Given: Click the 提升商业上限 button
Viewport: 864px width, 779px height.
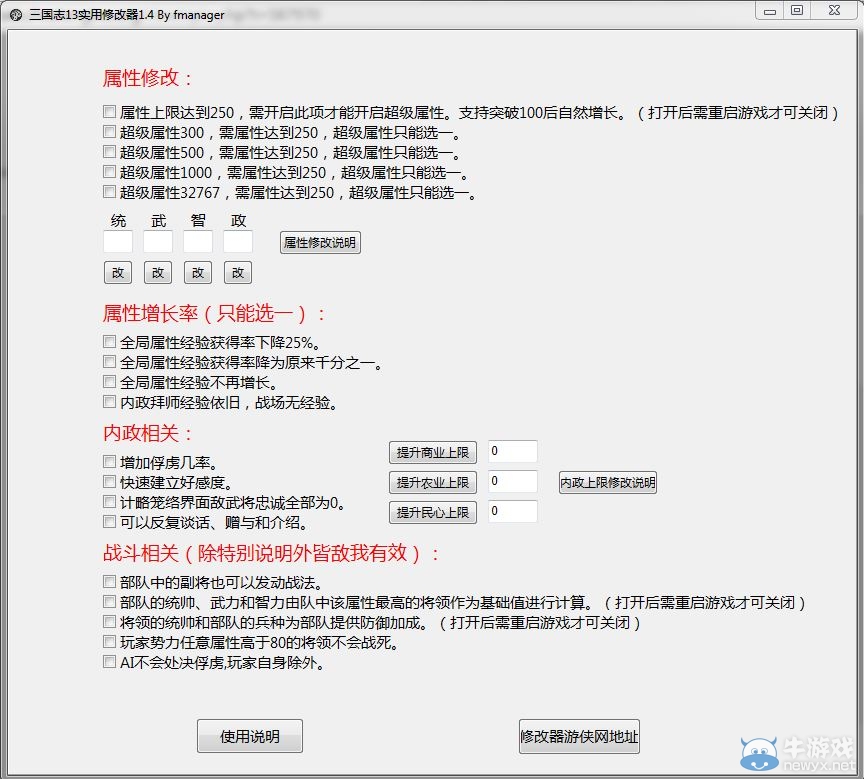Looking at the screenshot, I should [x=433, y=452].
